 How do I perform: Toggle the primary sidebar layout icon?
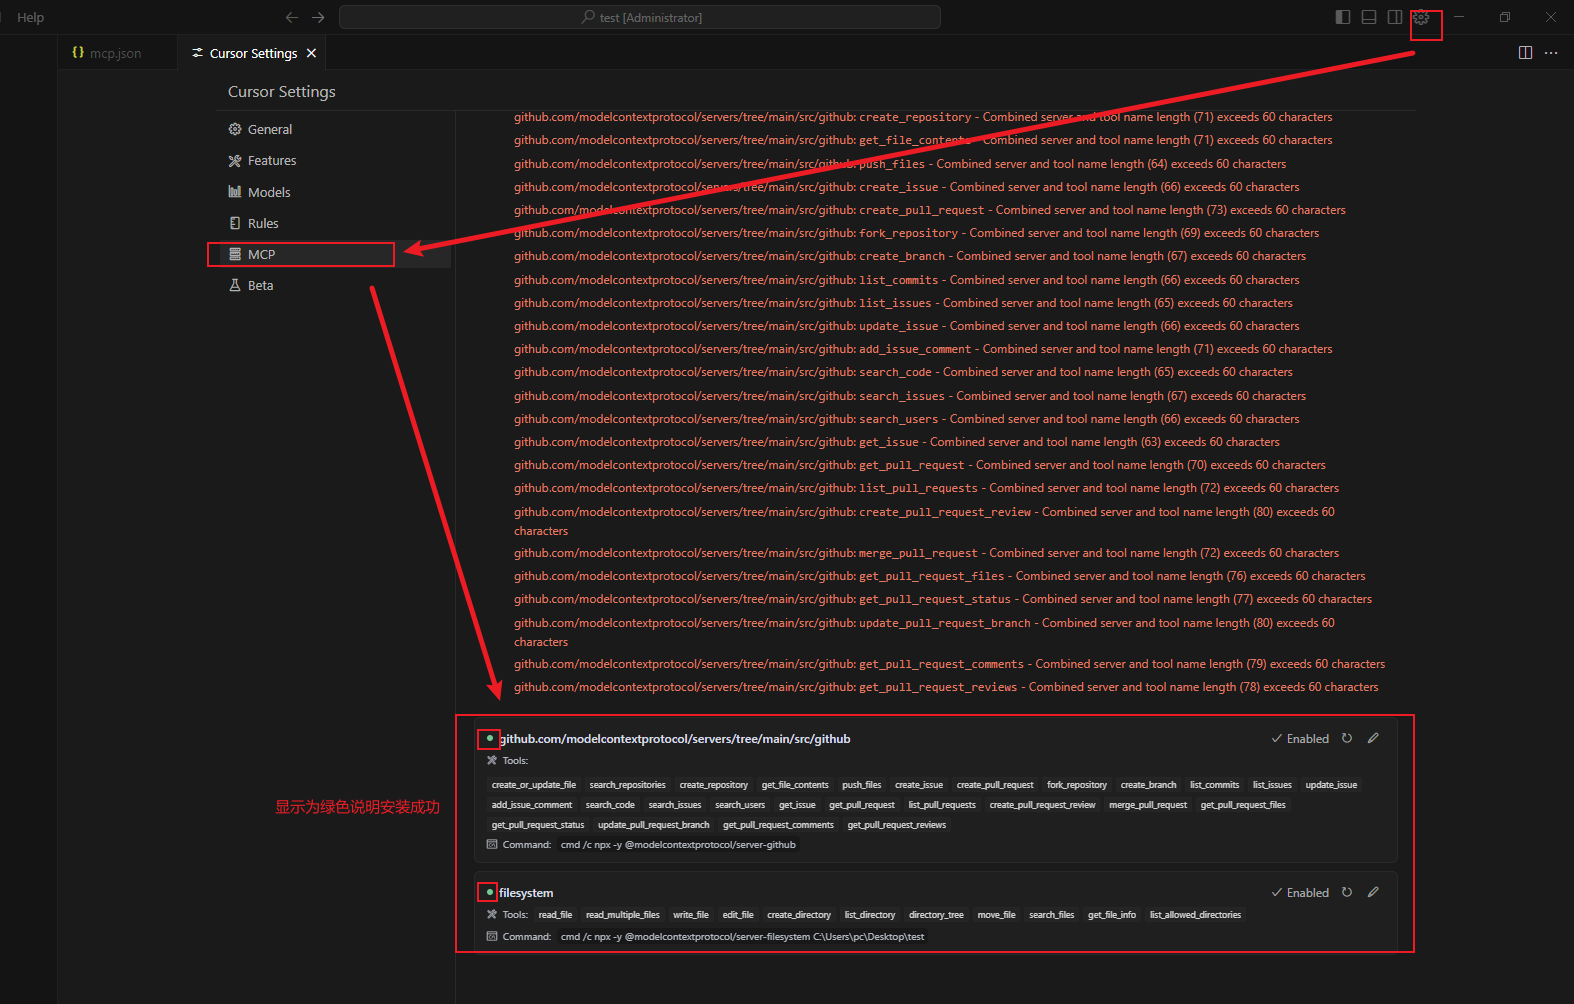(x=1343, y=17)
